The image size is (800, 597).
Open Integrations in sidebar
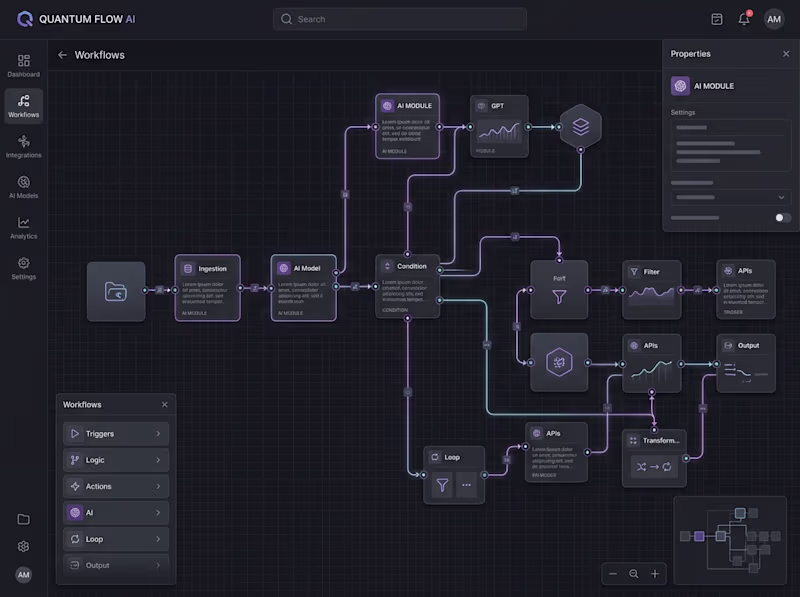pos(23,146)
